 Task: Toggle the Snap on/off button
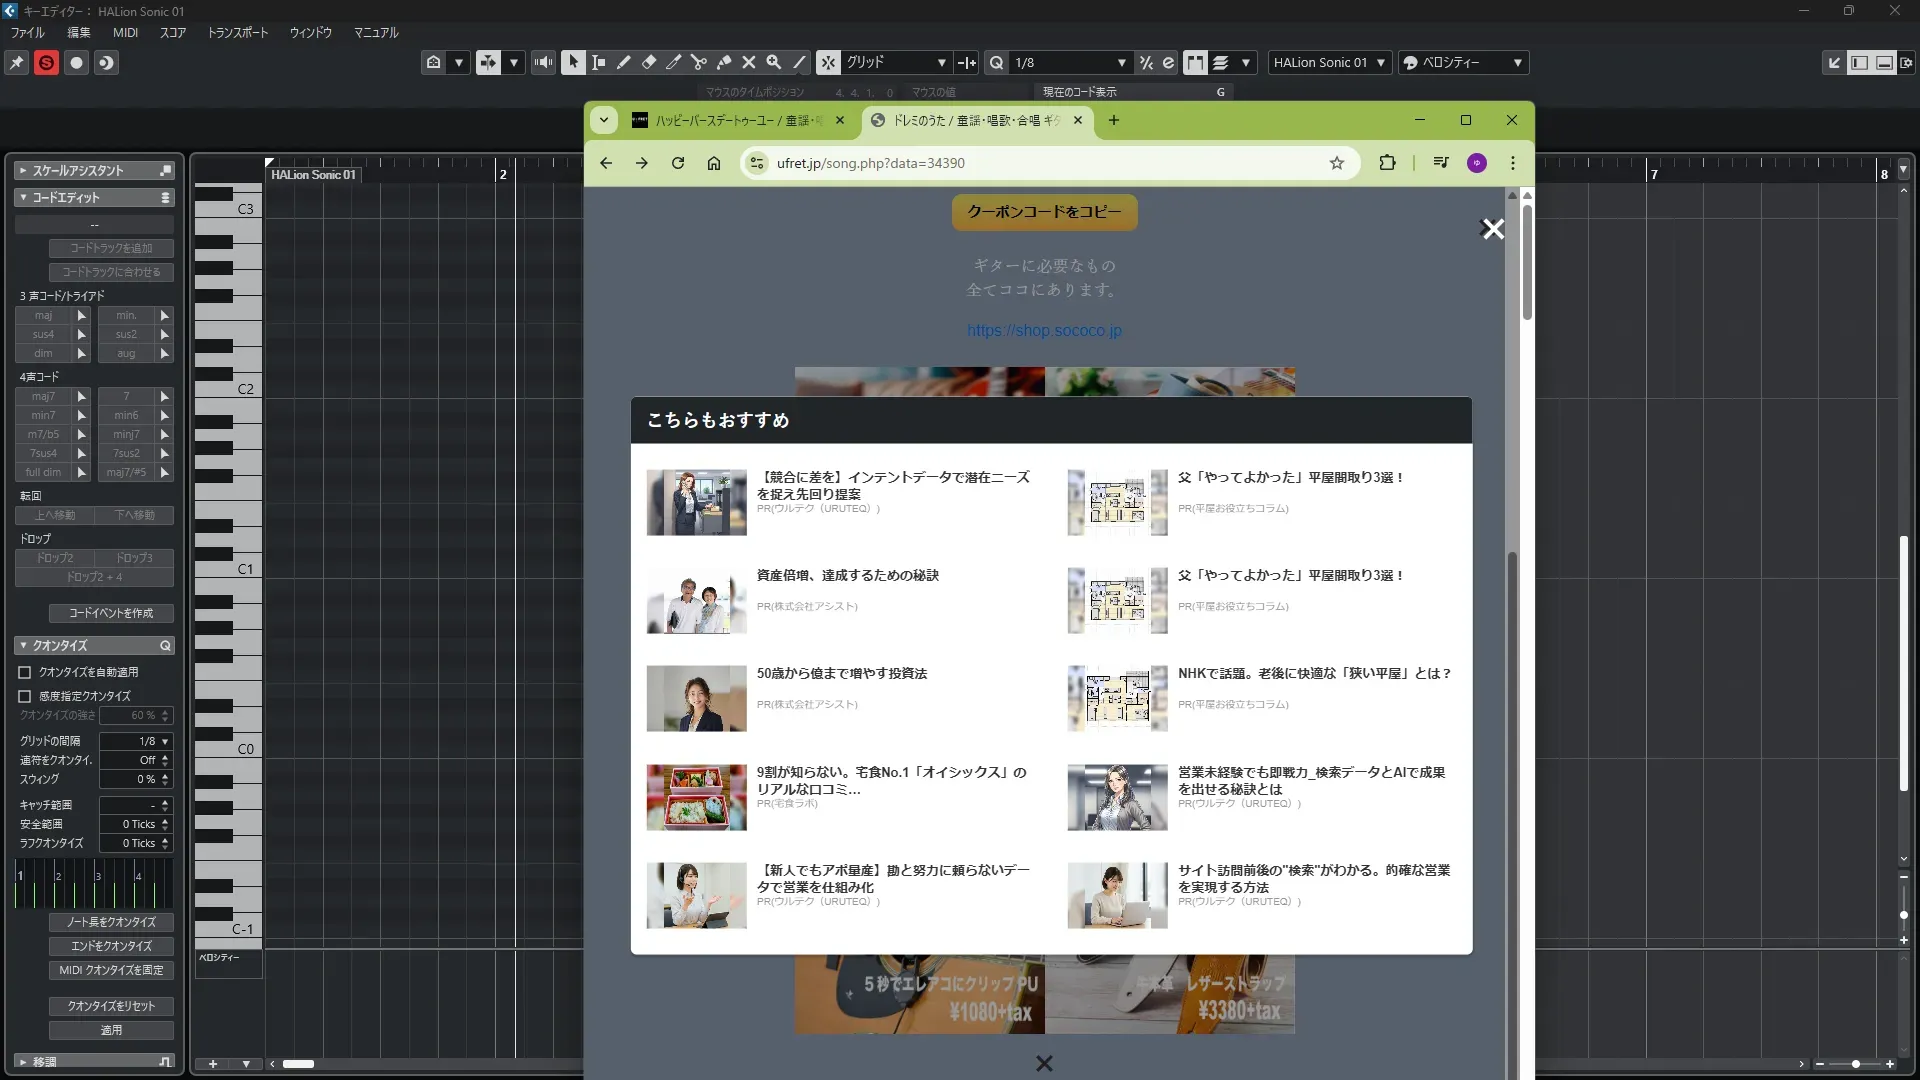828,62
